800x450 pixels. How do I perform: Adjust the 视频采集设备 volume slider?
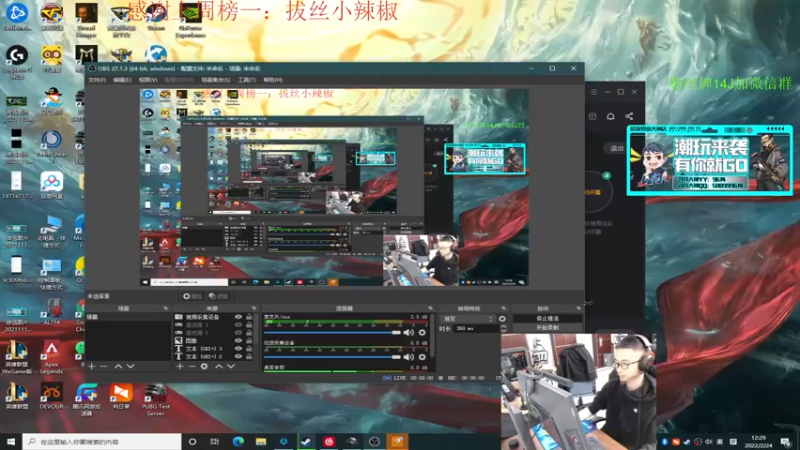(332, 357)
